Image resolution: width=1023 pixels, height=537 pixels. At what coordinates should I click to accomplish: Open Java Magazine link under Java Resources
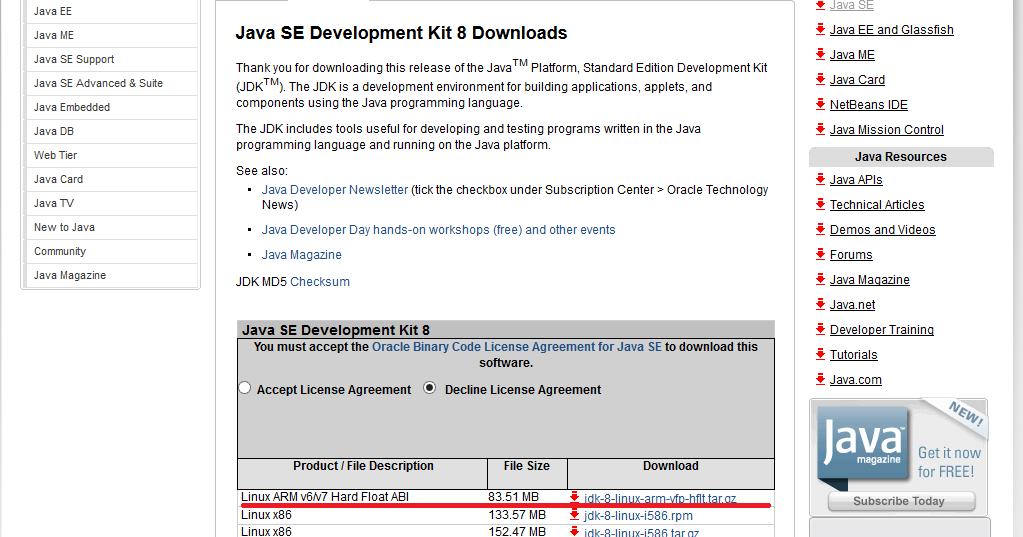click(x=870, y=280)
